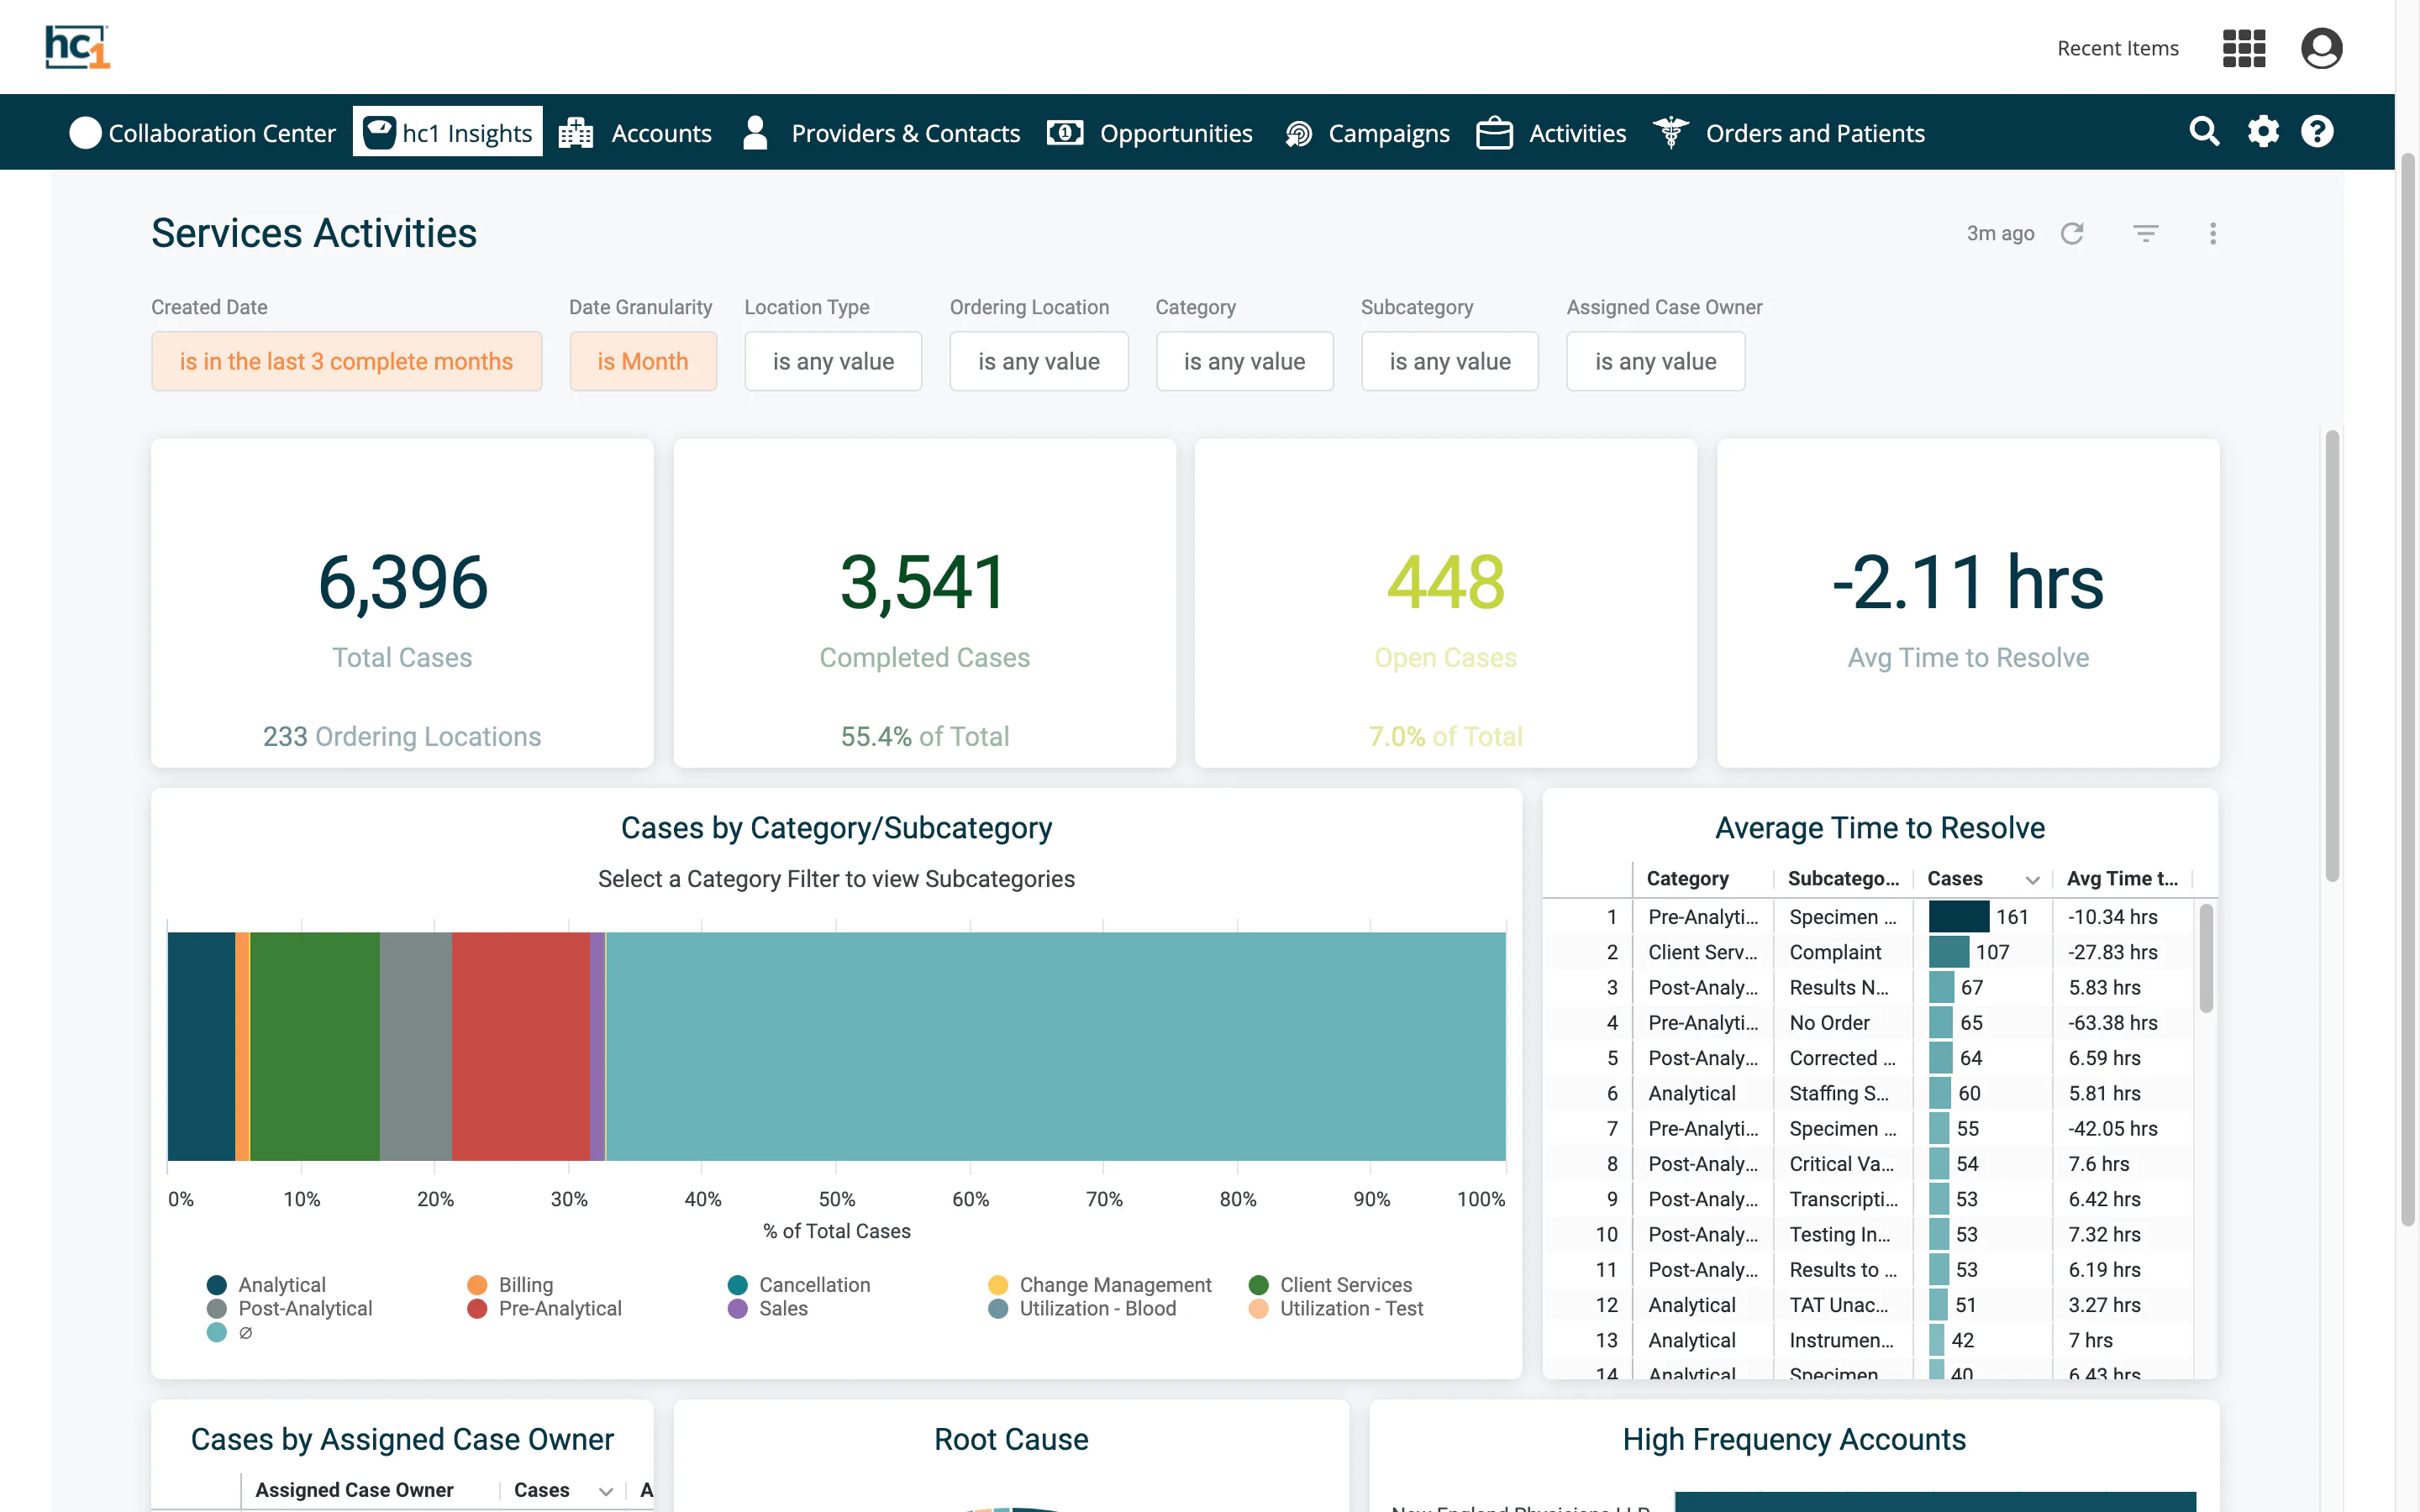Toggle the Pre-Analytical legend item
The height and width of the screenshot is (1512, 2420).
tap(544, 1308)
